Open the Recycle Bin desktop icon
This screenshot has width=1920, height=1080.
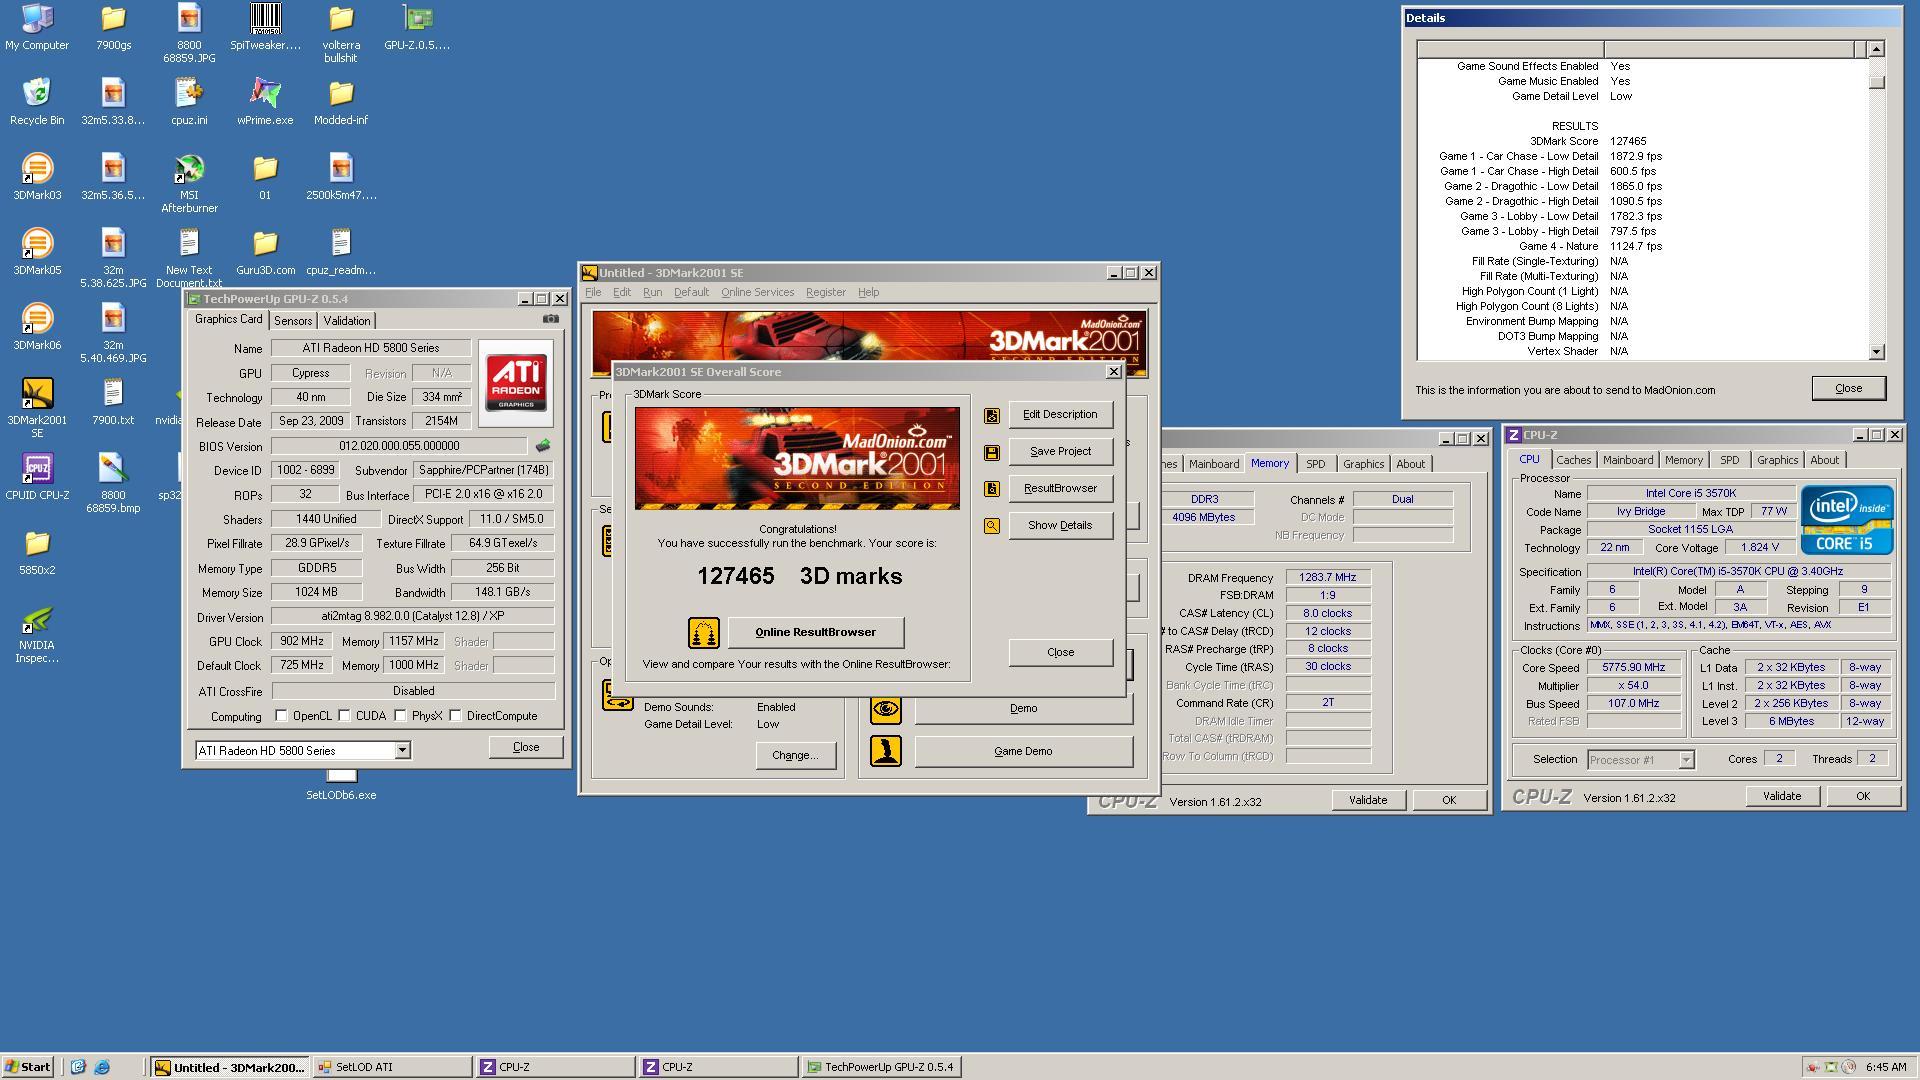37,101
